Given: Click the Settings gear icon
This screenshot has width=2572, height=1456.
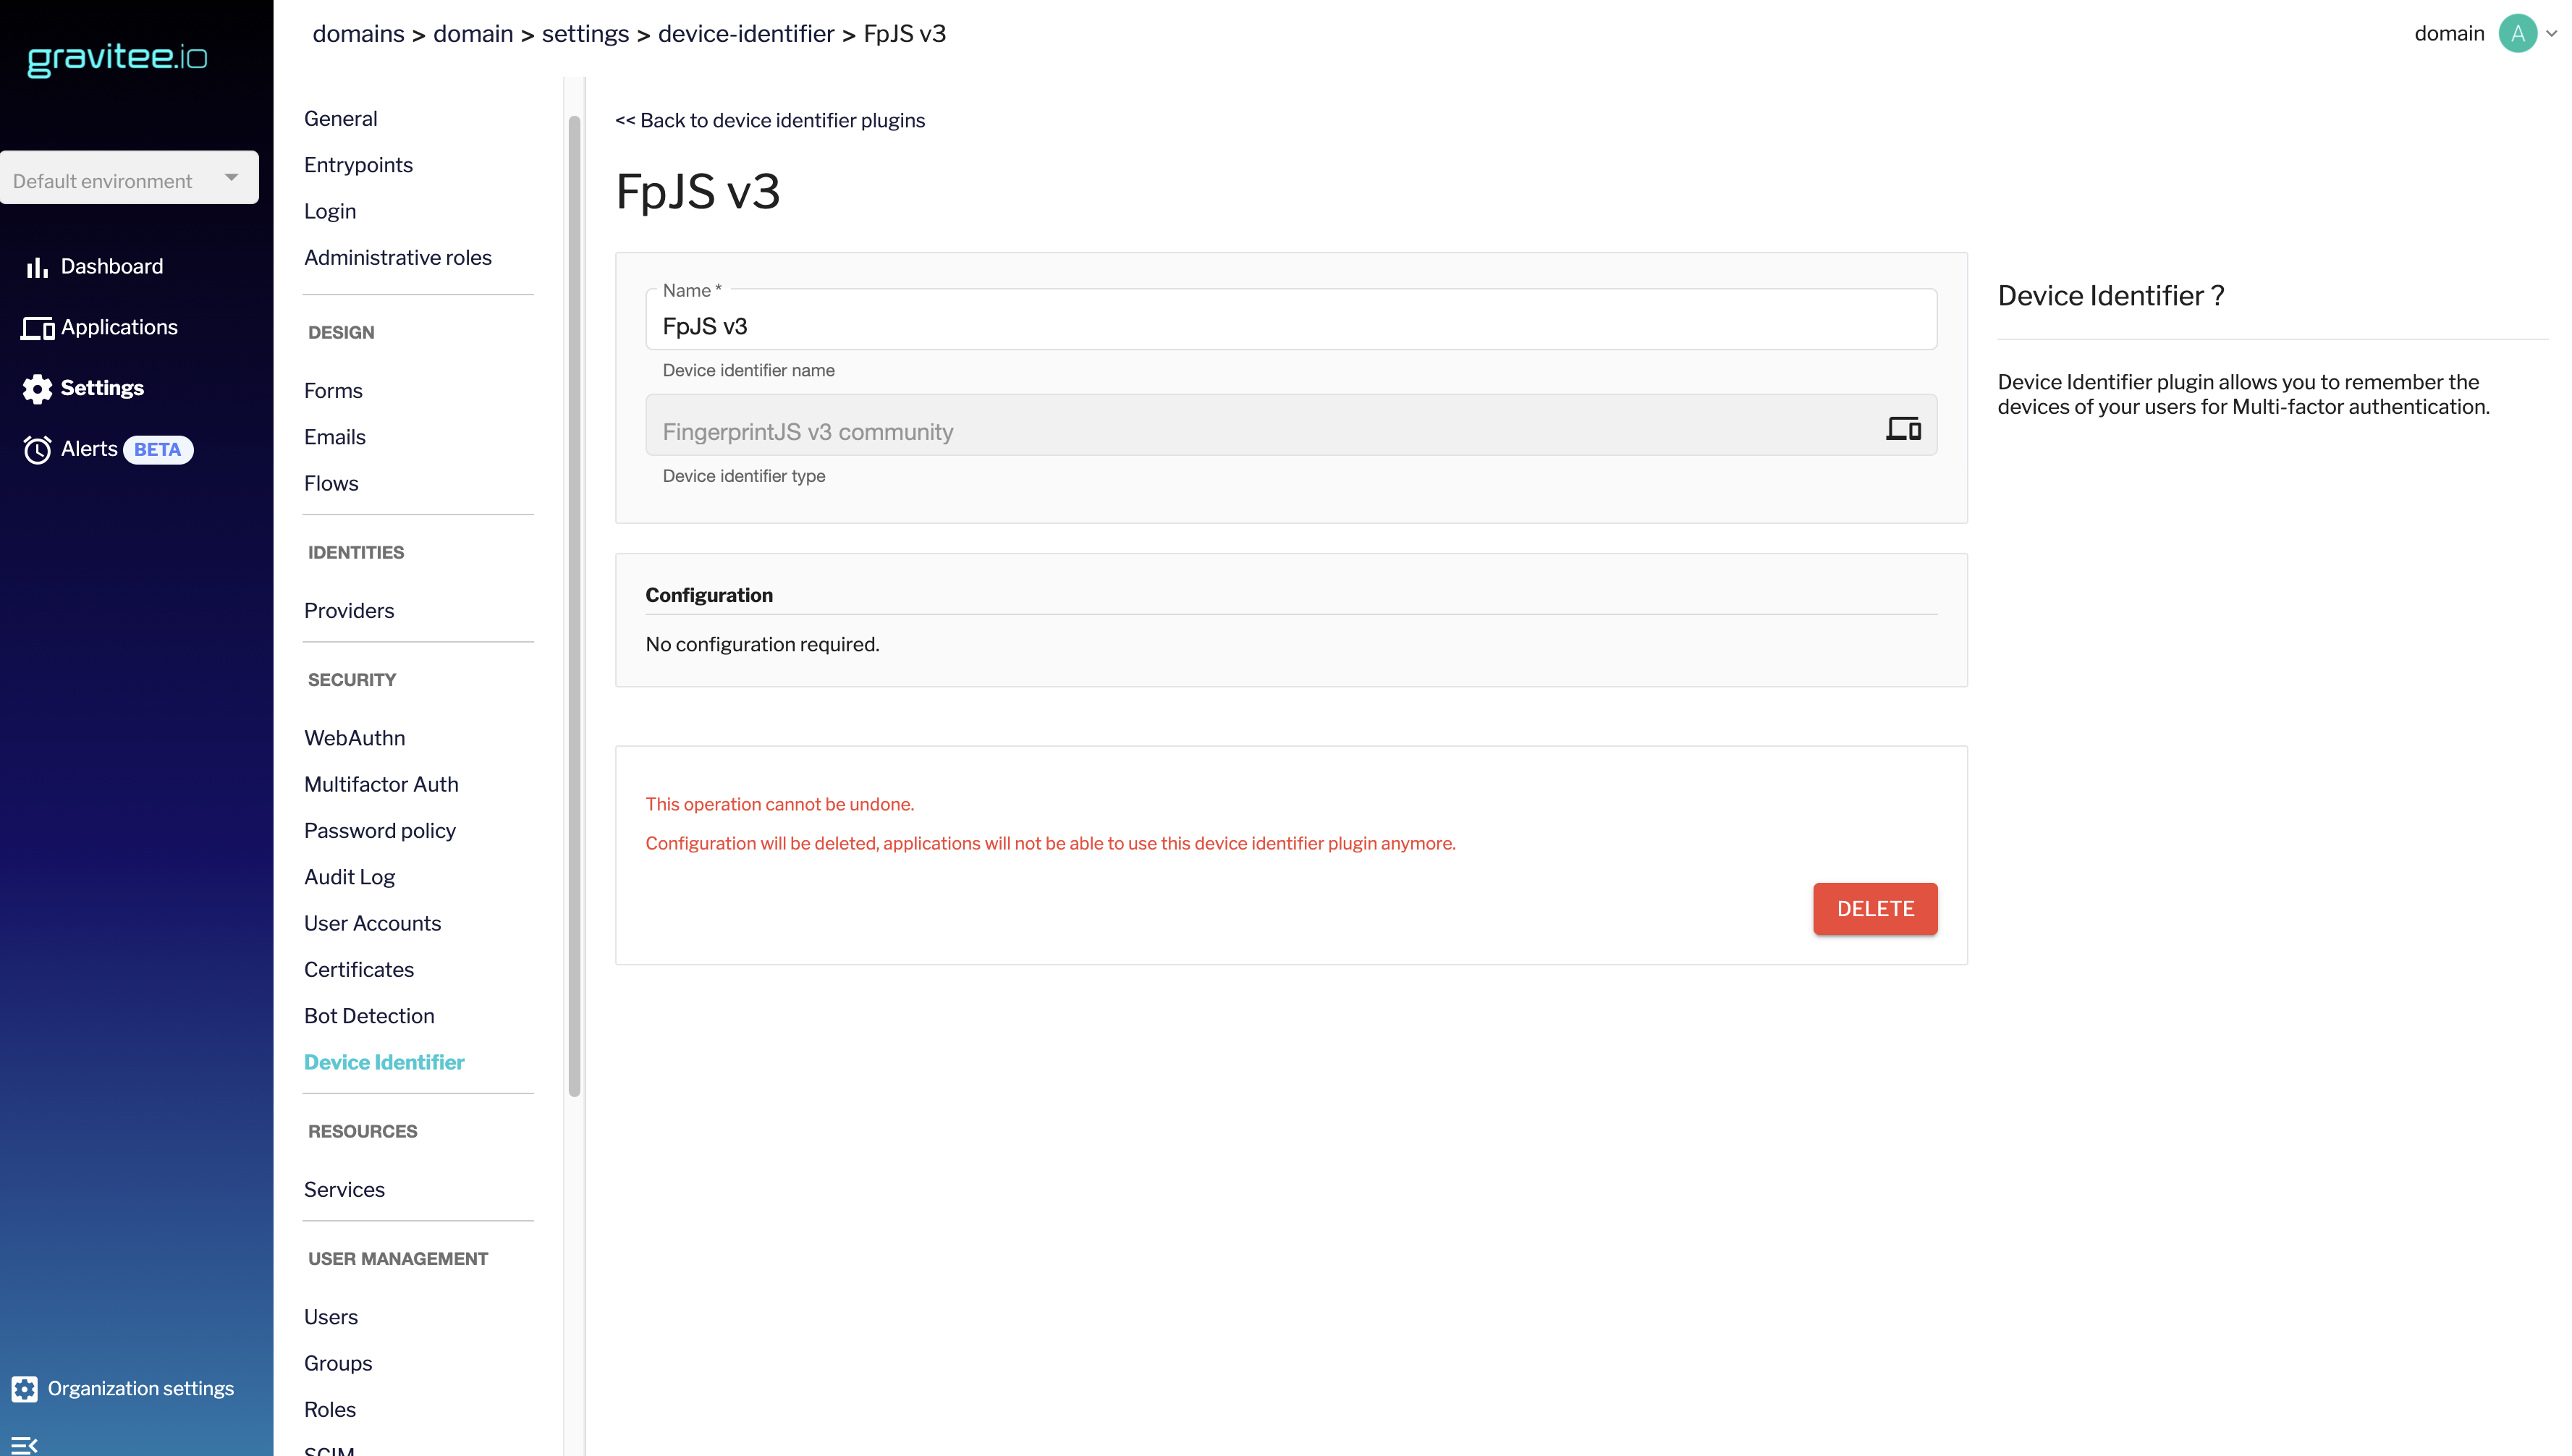Looking at the screenshot, I should [x=37, y=389].
